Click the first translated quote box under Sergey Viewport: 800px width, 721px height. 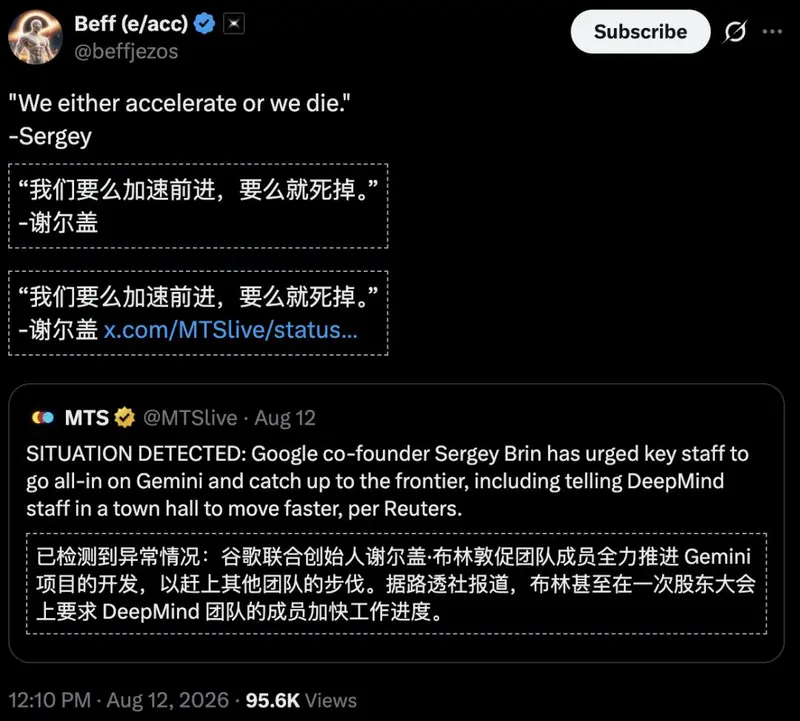[198, 206]
